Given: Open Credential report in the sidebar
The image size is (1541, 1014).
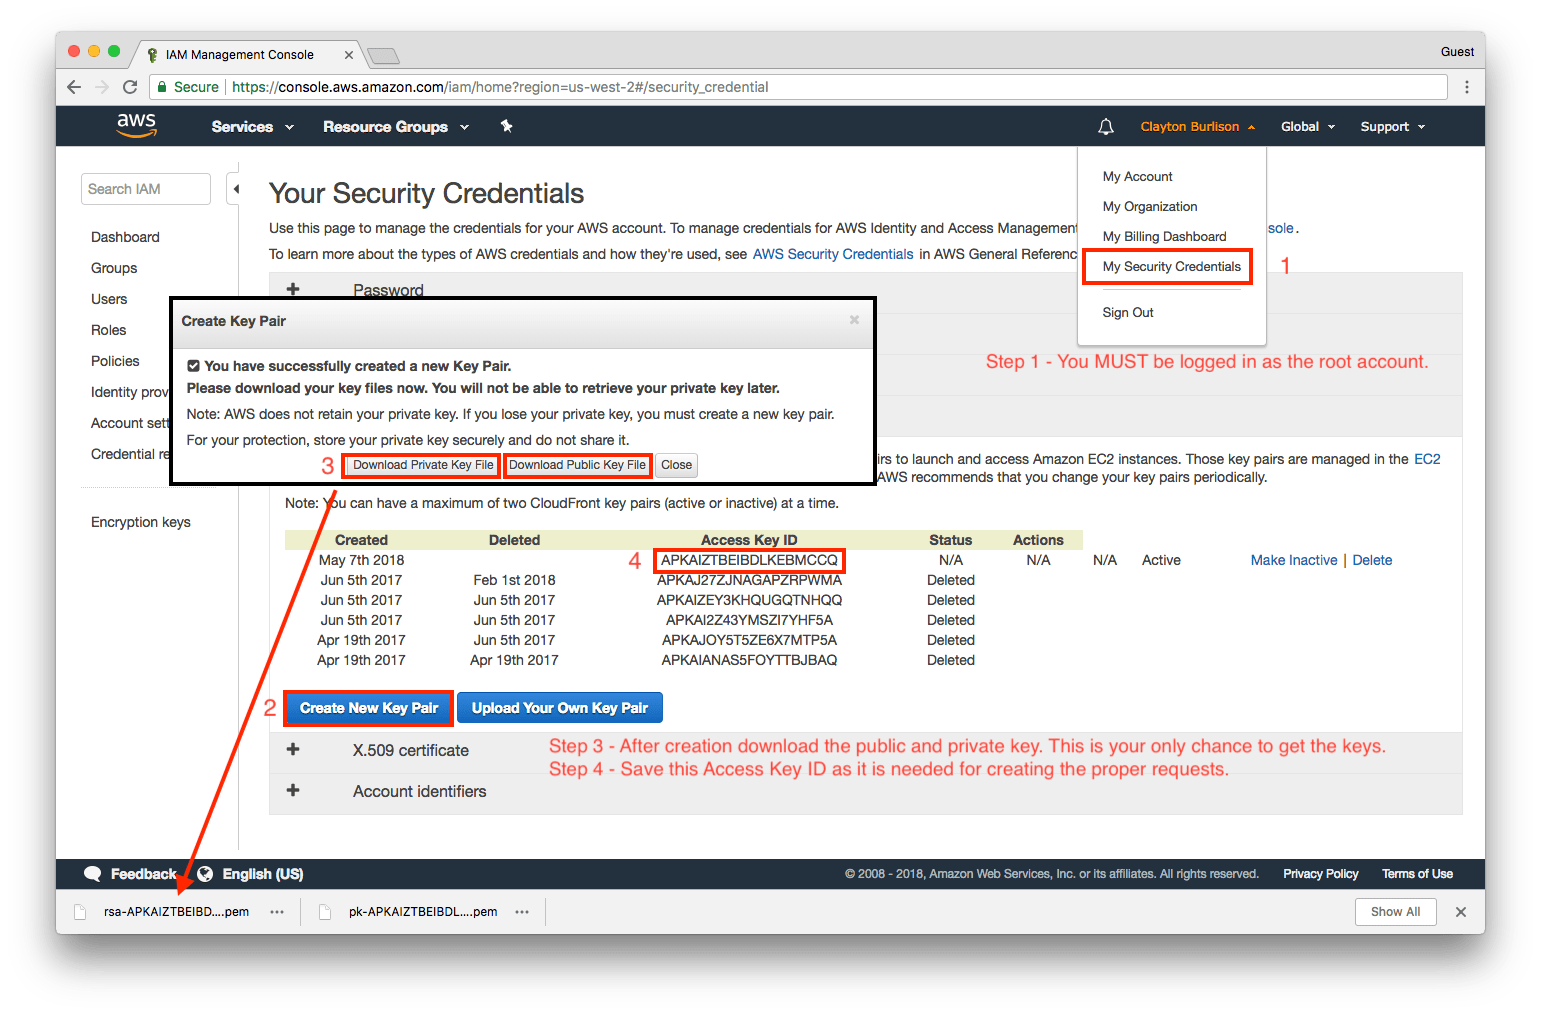Looking at the screenshot, I should 131,454.
